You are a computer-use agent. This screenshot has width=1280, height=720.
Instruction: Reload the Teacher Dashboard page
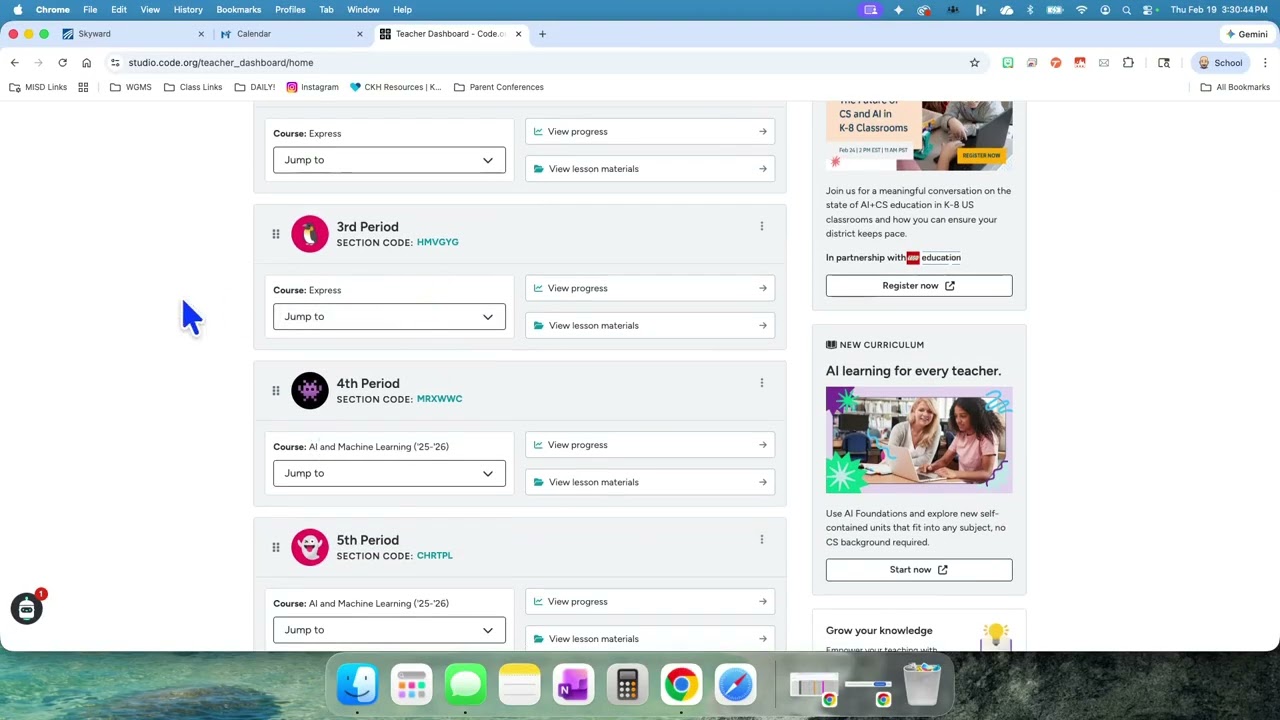click(62, 63)
